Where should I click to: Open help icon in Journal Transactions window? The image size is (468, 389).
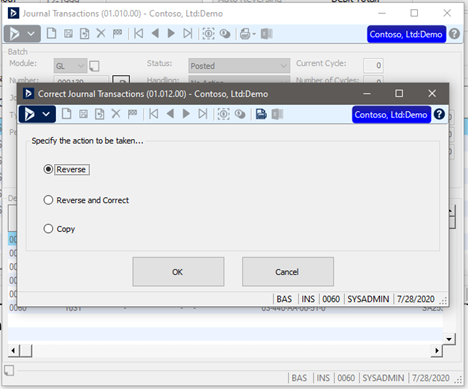pyautogui.click(x=454, y=34)
